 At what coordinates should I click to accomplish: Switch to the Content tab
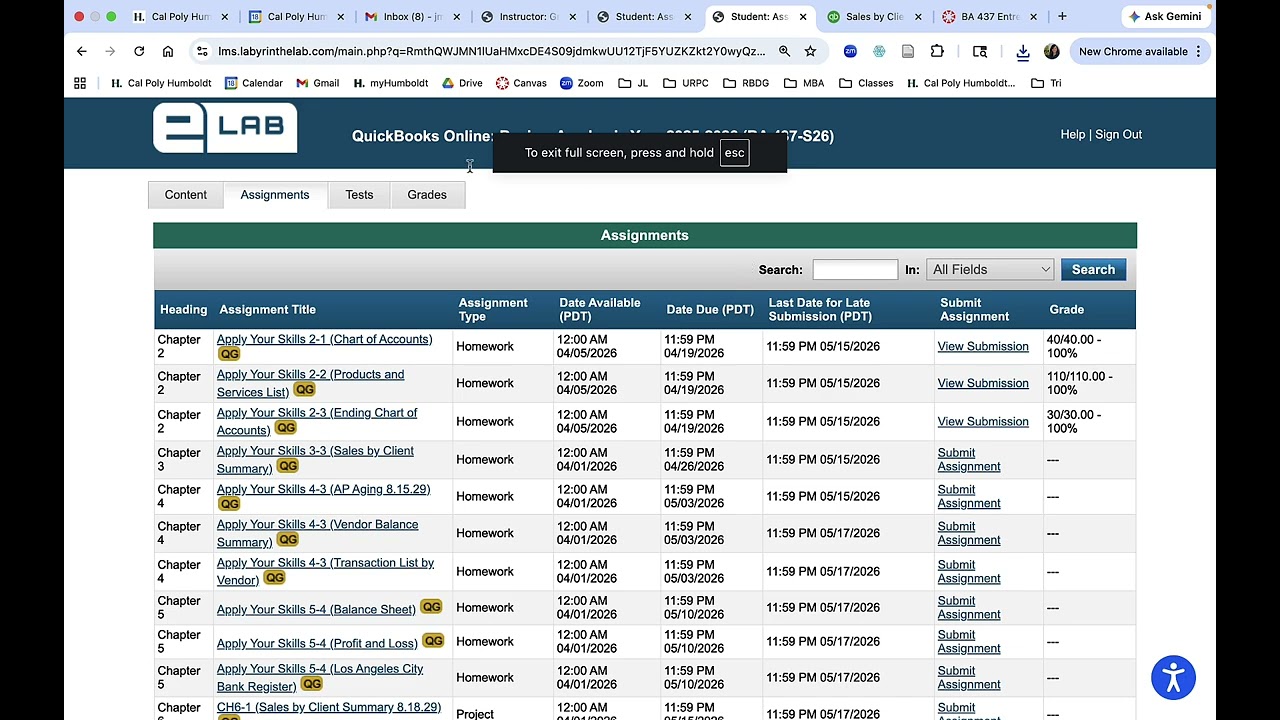click(186, 195)
